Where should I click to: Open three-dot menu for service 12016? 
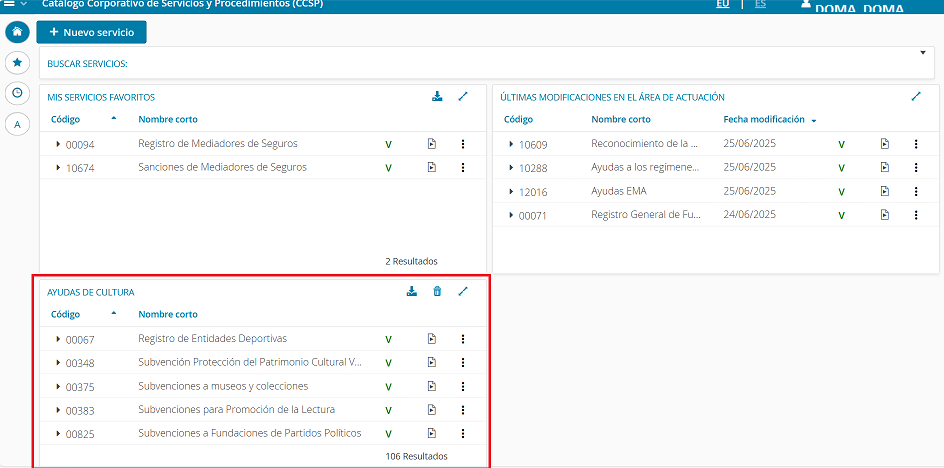[x=916, y=191]
